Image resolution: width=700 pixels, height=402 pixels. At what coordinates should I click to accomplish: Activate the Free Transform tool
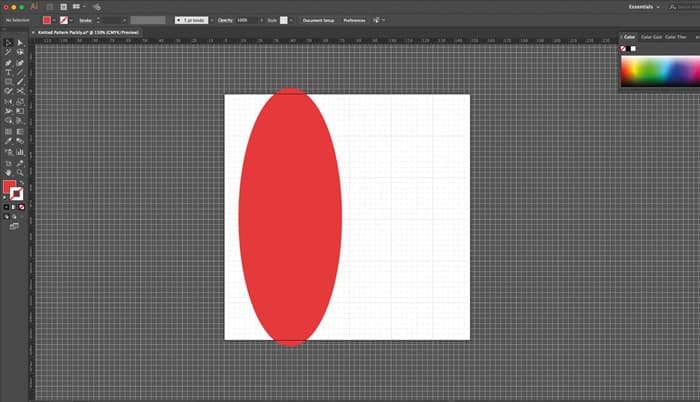pyautogui.click(x=20, y=111)
